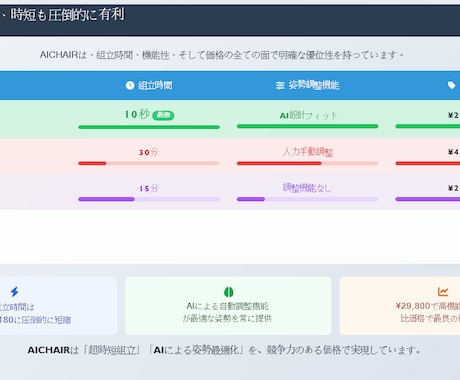Viewport: 460px width, 380px height.
Task: Click the 10秒 value in green row
Action: pyautogui.click(x=137, y=114)
